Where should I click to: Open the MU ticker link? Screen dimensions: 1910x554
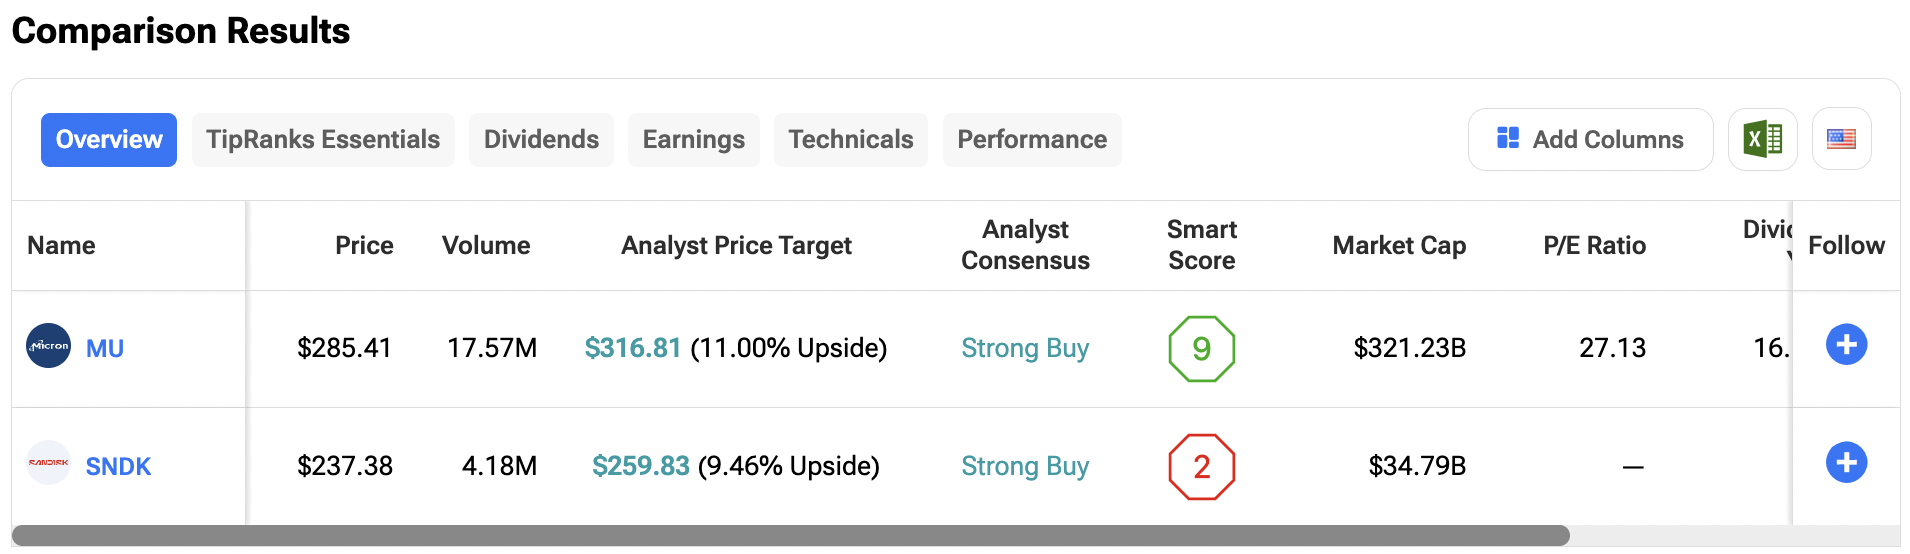(105, 348)
